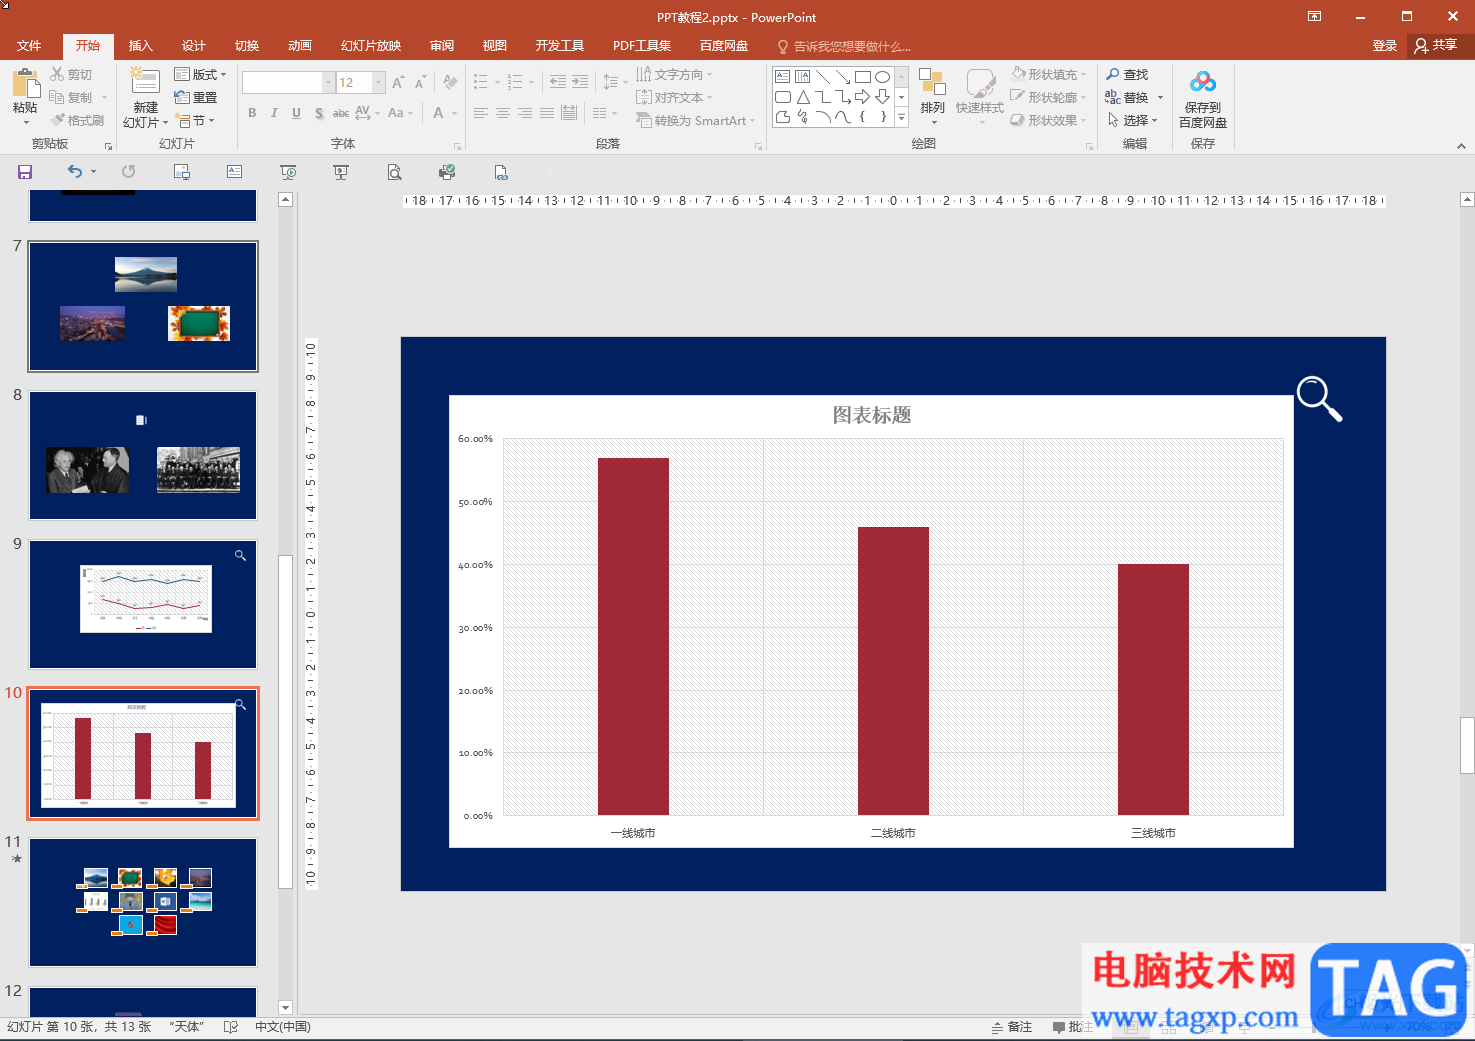Toggle Align Right paragraph alignment
This screenshot has height=1041, width=1475.
(x=525, y=113)
